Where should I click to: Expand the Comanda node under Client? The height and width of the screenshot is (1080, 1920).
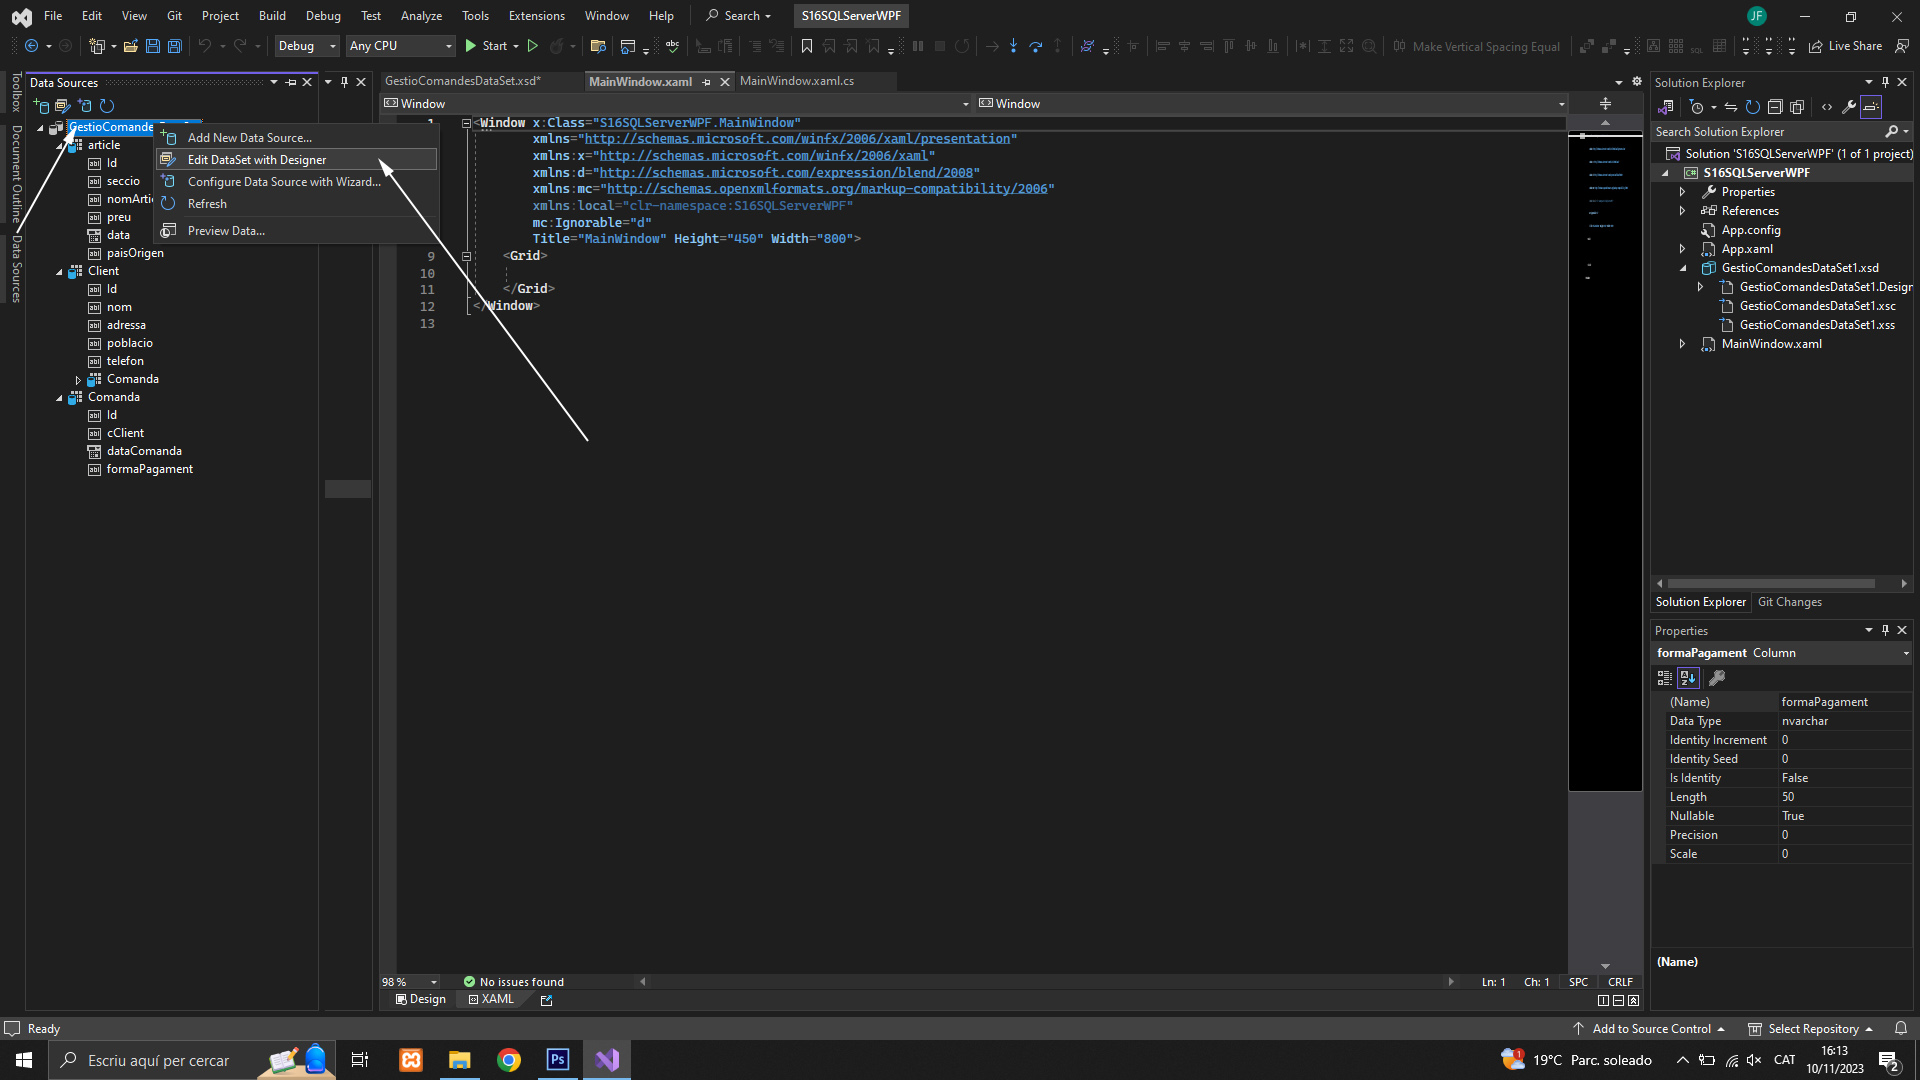coord(78,380)
